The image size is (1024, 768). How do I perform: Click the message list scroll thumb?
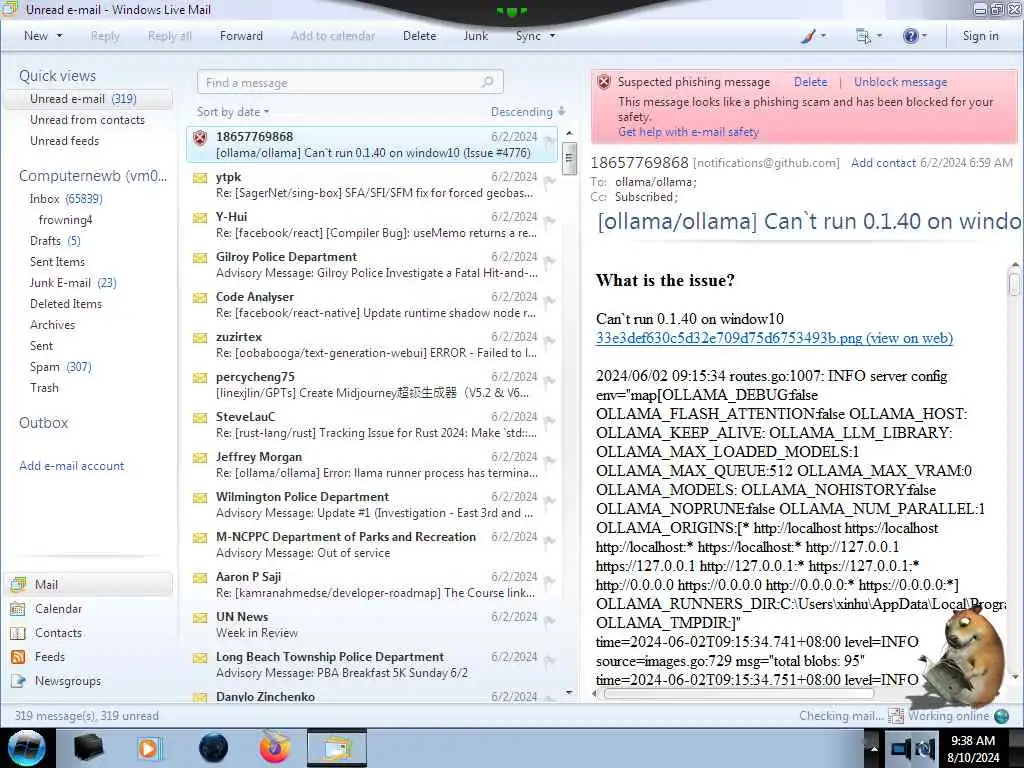click(569, 158)
